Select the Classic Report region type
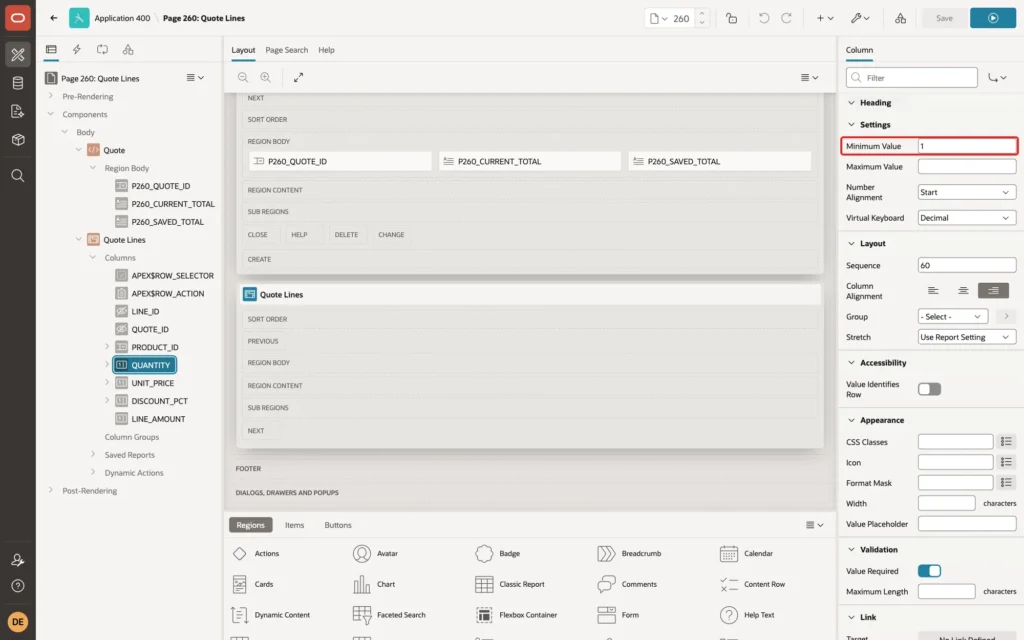1024x640 pixels. 510,584
